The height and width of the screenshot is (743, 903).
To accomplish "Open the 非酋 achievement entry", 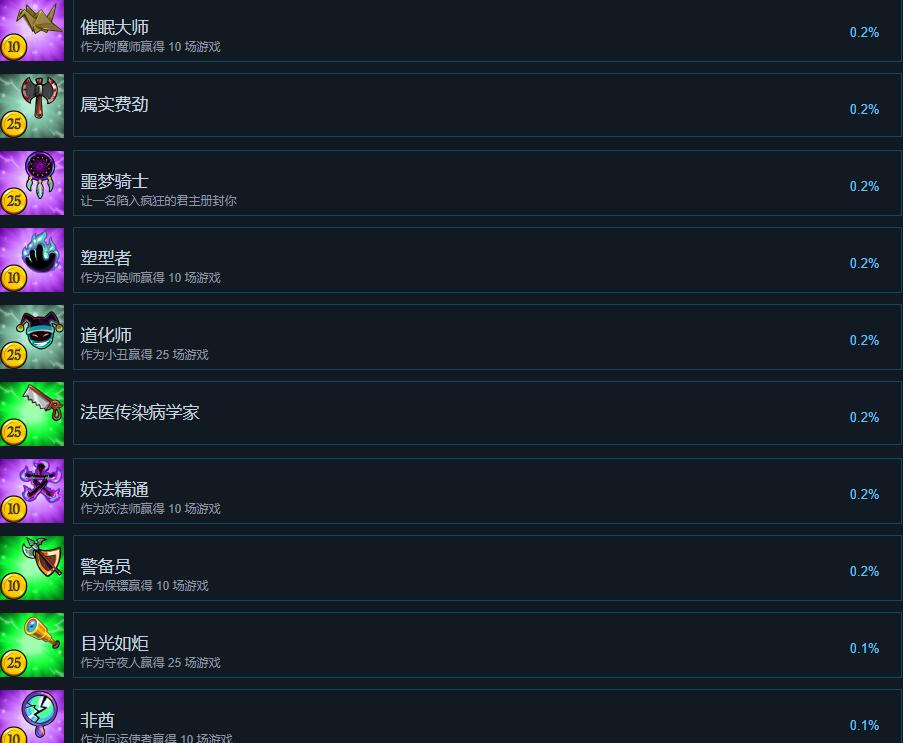I will click(487, 717).
